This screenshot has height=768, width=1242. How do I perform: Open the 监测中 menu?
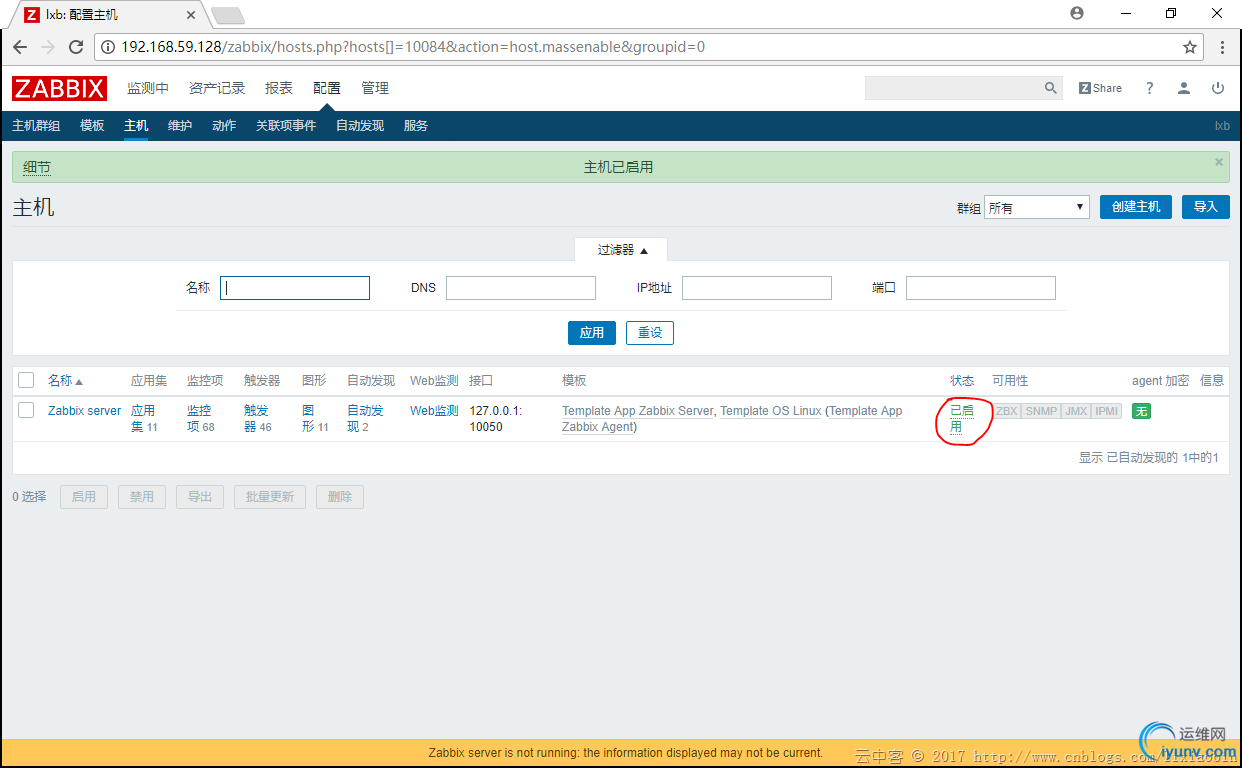click(148, 88)
